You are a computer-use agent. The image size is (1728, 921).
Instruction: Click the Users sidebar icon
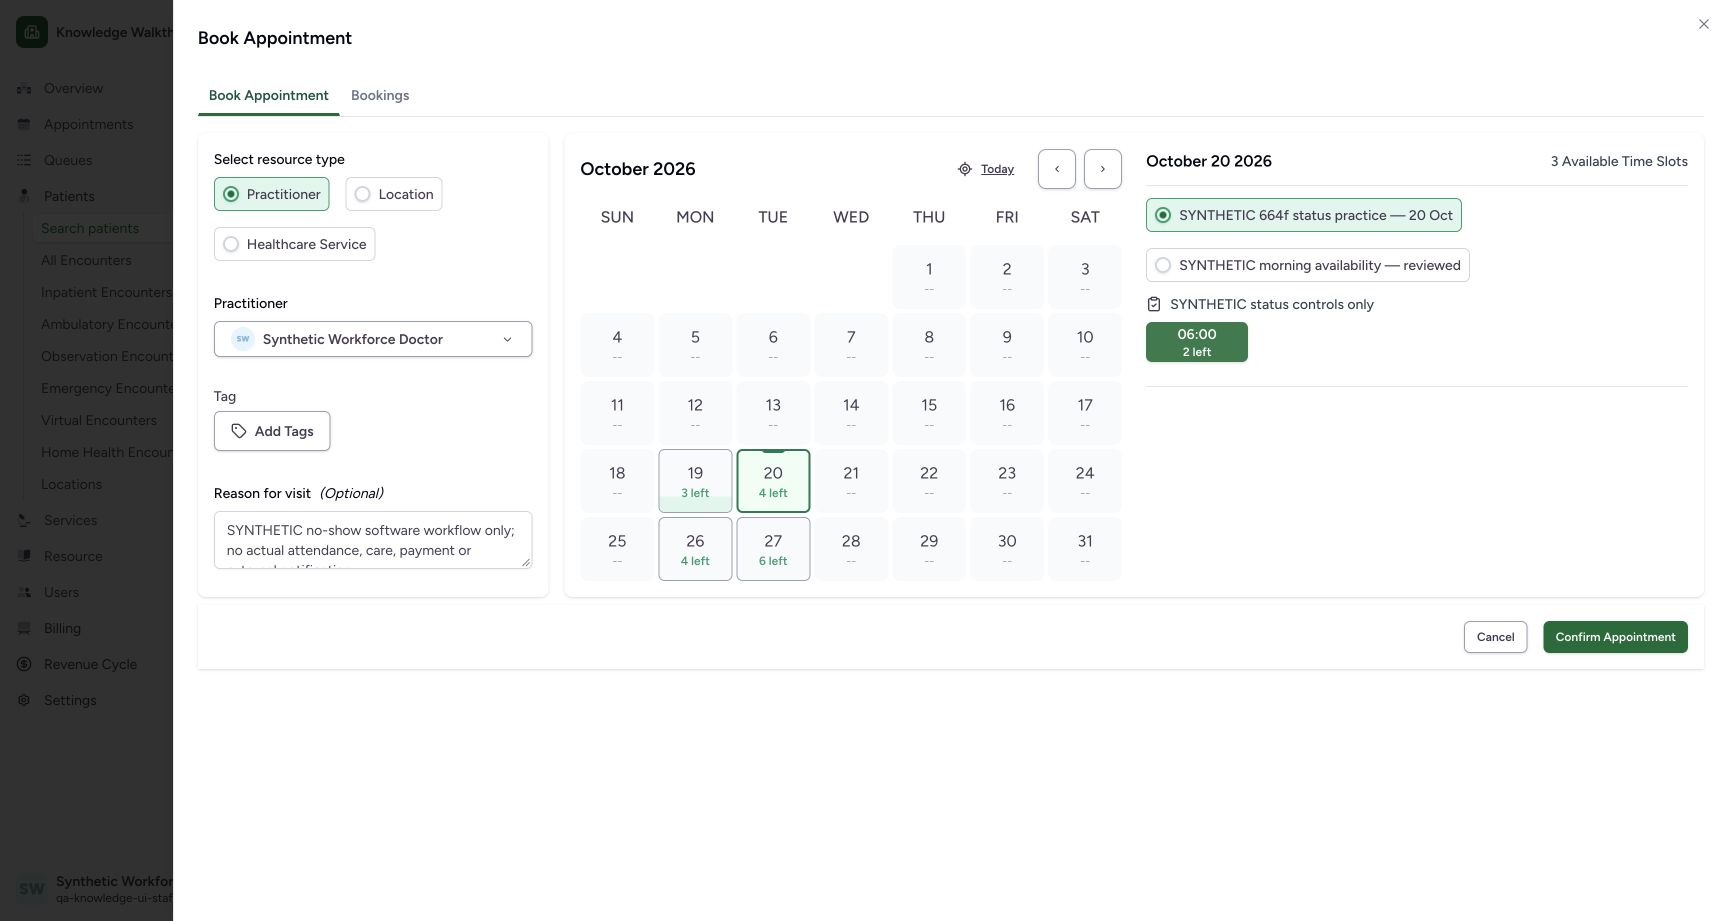click(x=24, y=592)
